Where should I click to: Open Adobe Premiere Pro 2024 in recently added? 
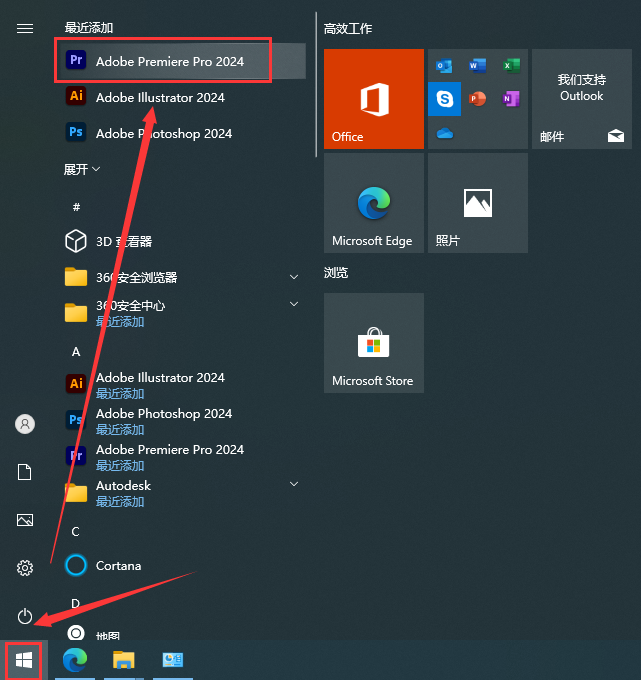[x=181, y=61]
